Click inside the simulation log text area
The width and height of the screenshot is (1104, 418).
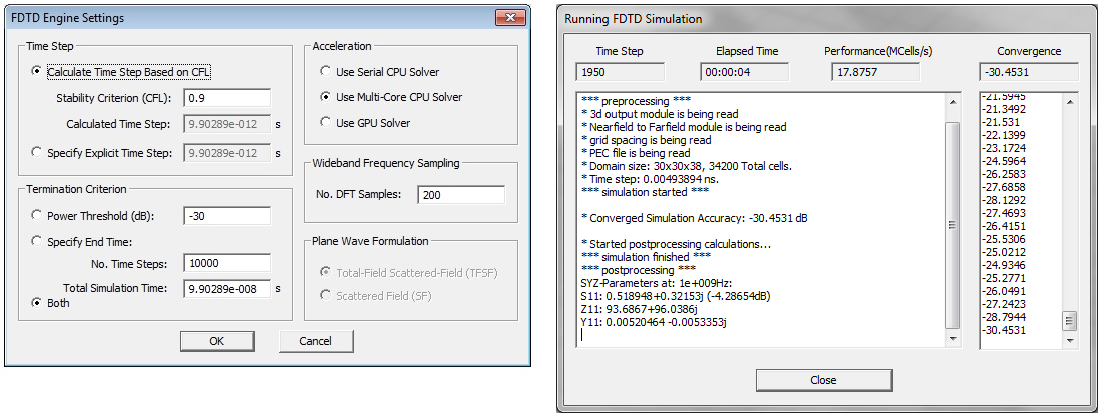coord(760,230)
